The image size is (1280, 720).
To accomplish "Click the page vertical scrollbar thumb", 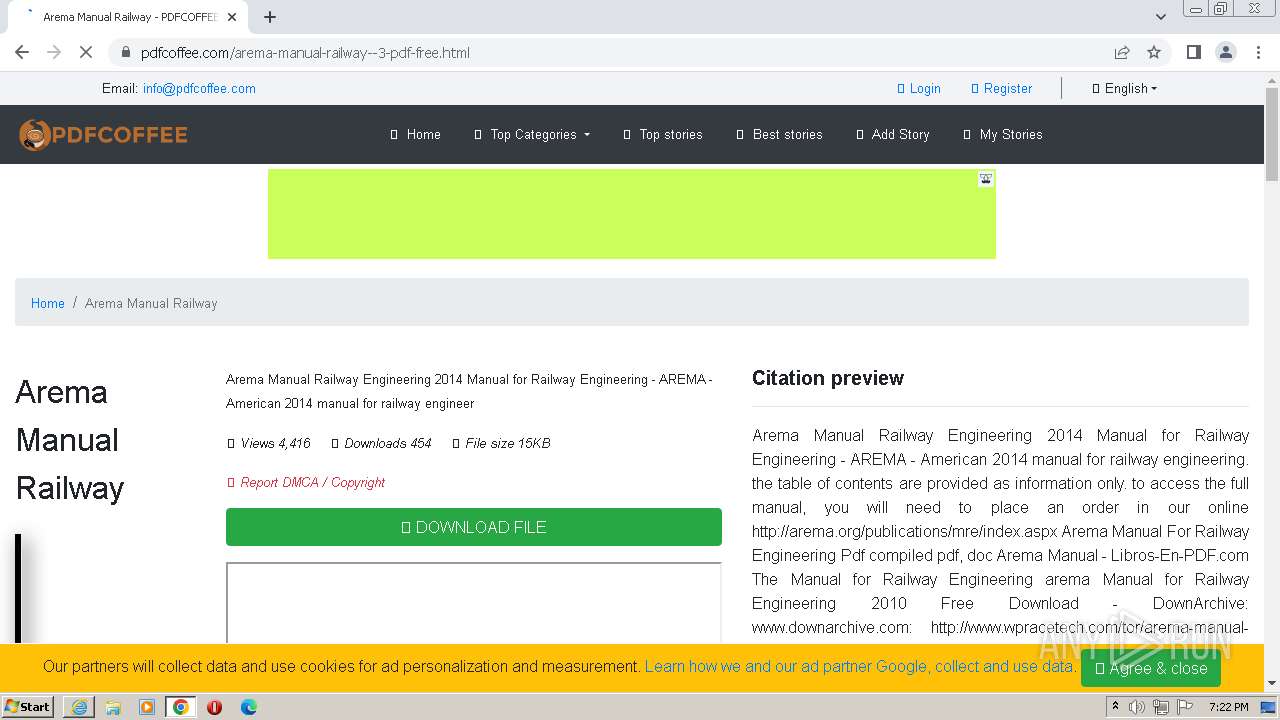I will click(1272, 134).
